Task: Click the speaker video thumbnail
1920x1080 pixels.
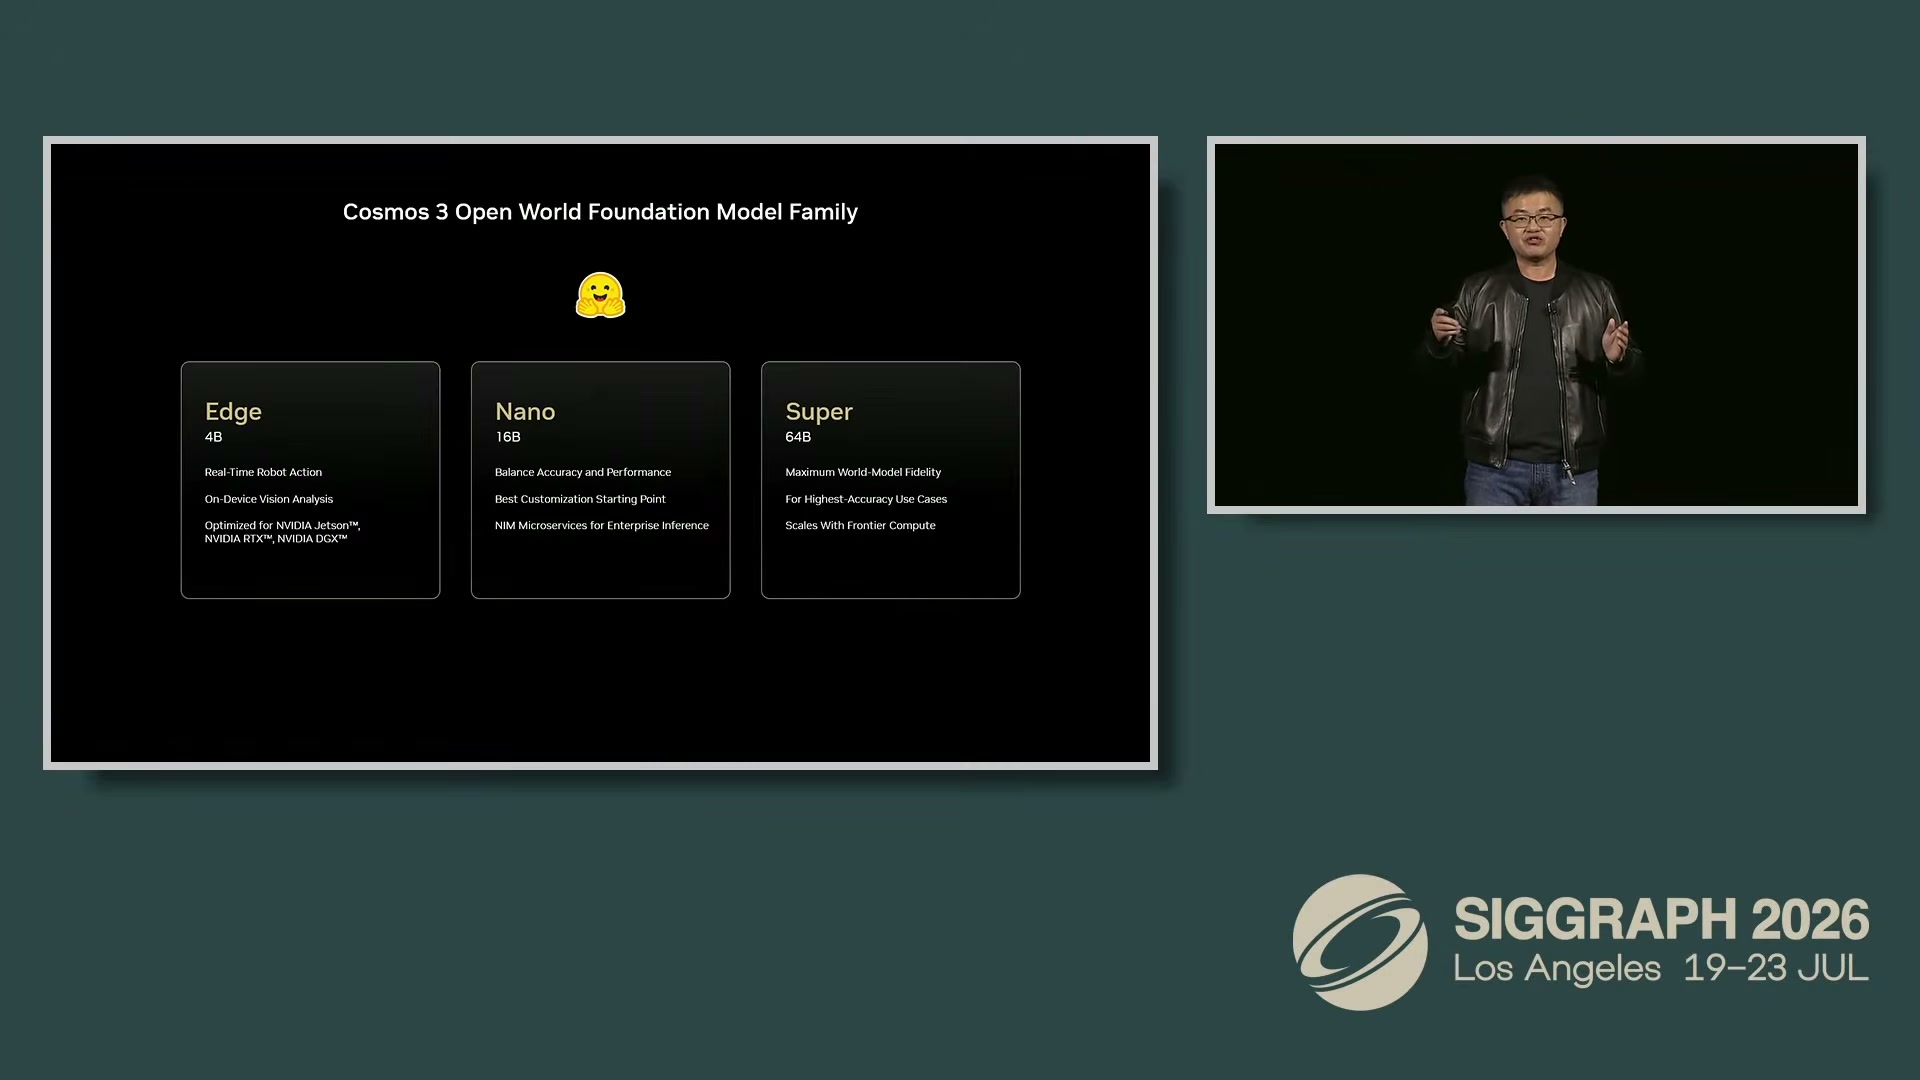Action: [x=1536, y=325]
